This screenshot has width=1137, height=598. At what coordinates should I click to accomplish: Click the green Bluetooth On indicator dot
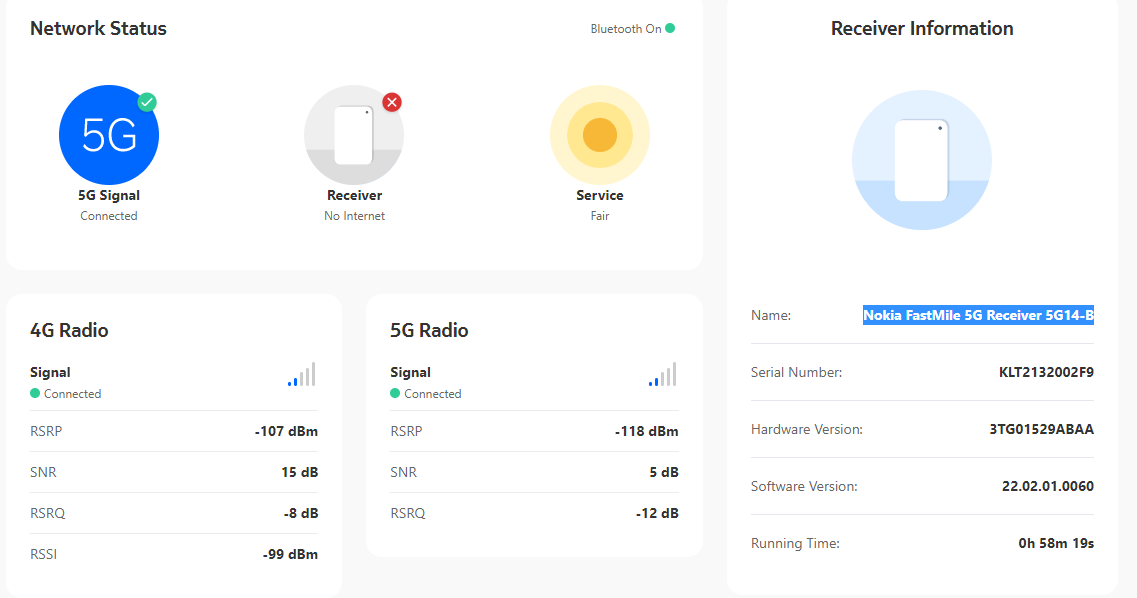tap(670, 29)
